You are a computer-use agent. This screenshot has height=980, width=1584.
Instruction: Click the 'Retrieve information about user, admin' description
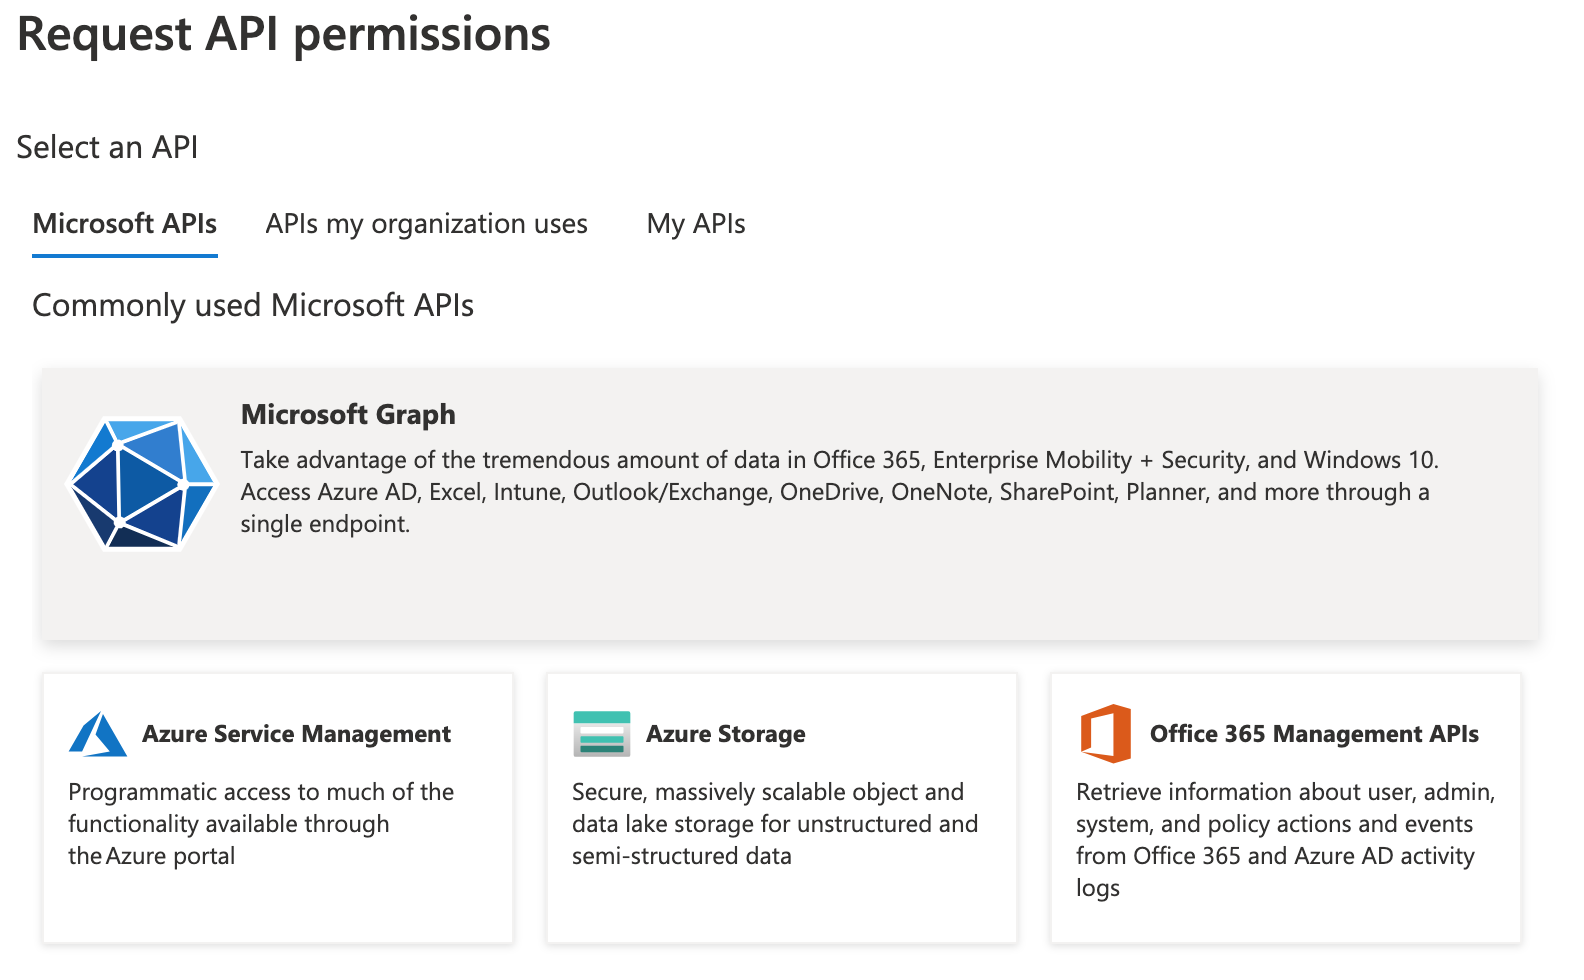(1286, 840)
